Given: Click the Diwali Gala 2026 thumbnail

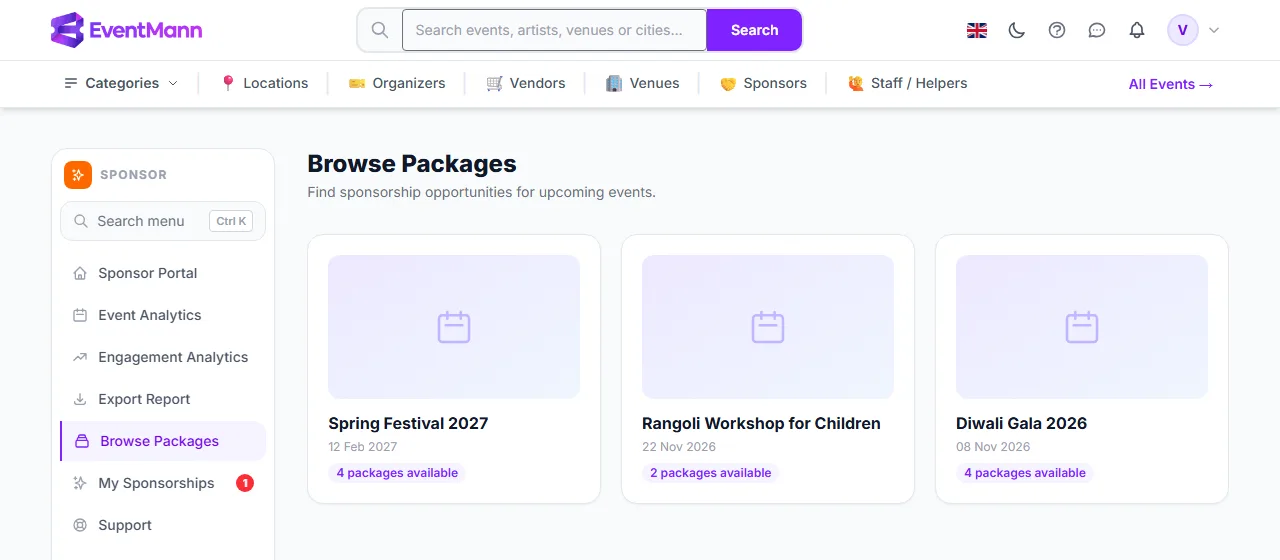Looking at the screenshot, I should (x=1082, y=327).
